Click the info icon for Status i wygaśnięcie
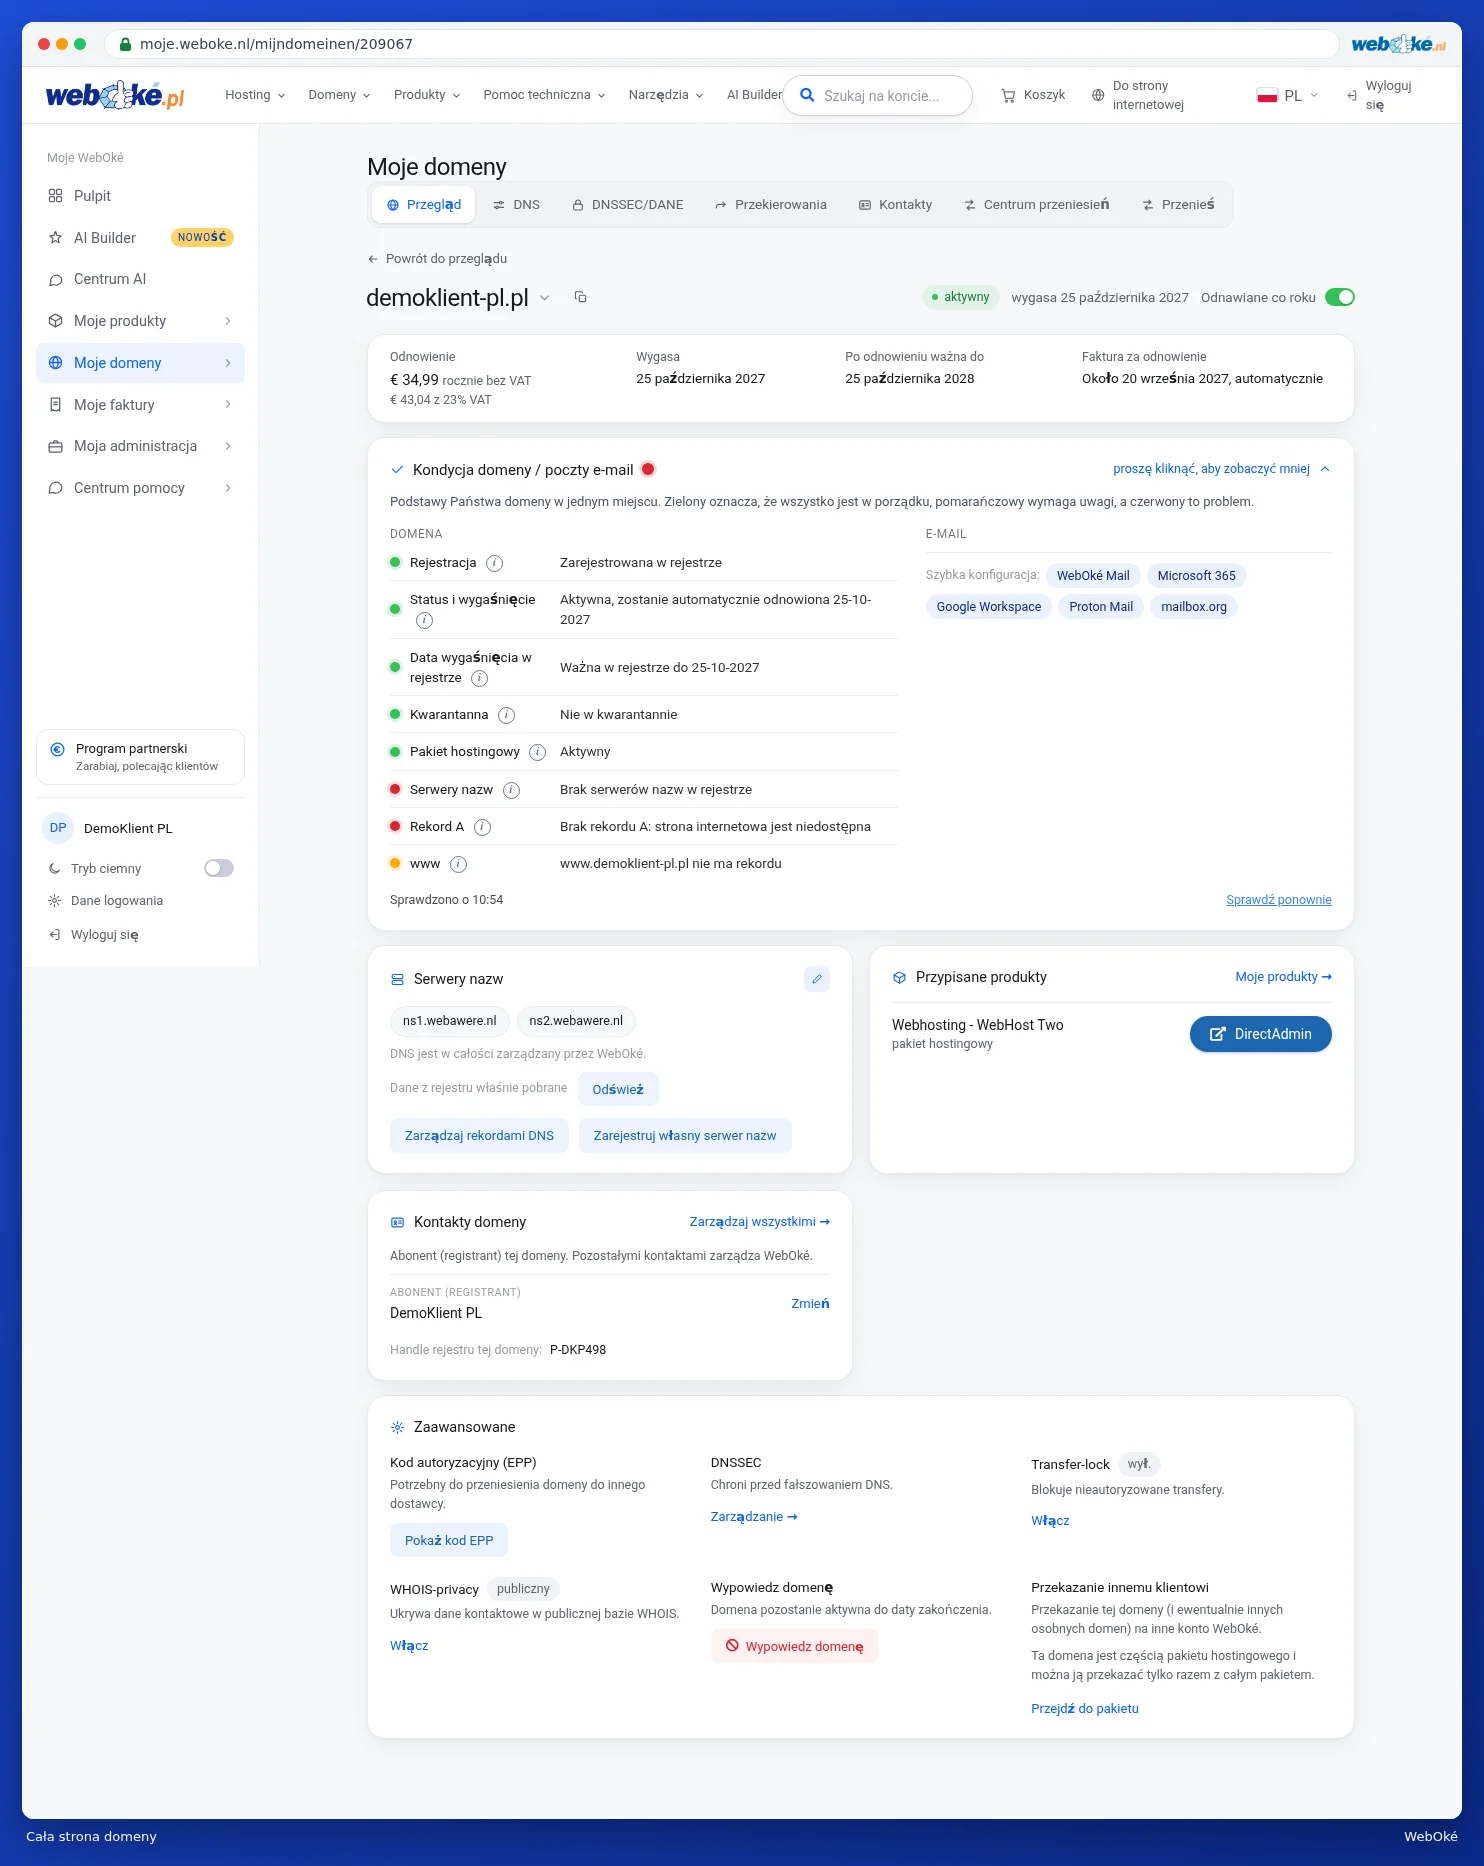The image size is (1484, 1866). [424, 620]
